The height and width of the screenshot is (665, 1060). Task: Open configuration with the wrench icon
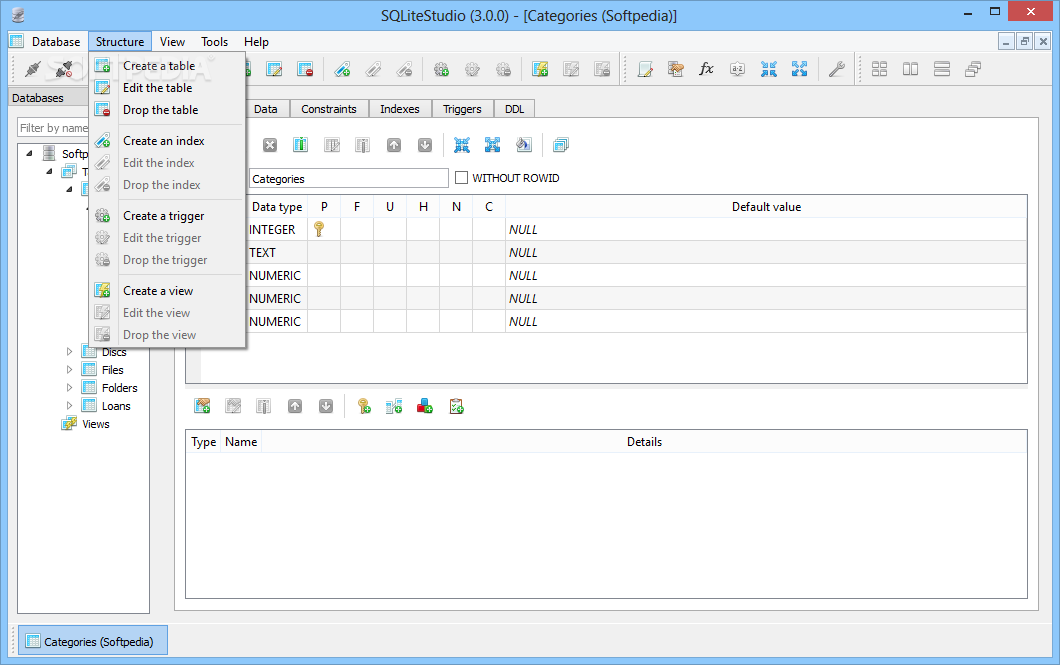837,69
